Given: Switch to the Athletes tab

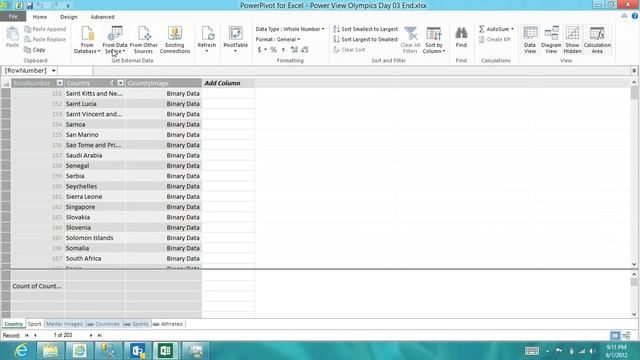Looking at the screenshot, I should 168,324.
